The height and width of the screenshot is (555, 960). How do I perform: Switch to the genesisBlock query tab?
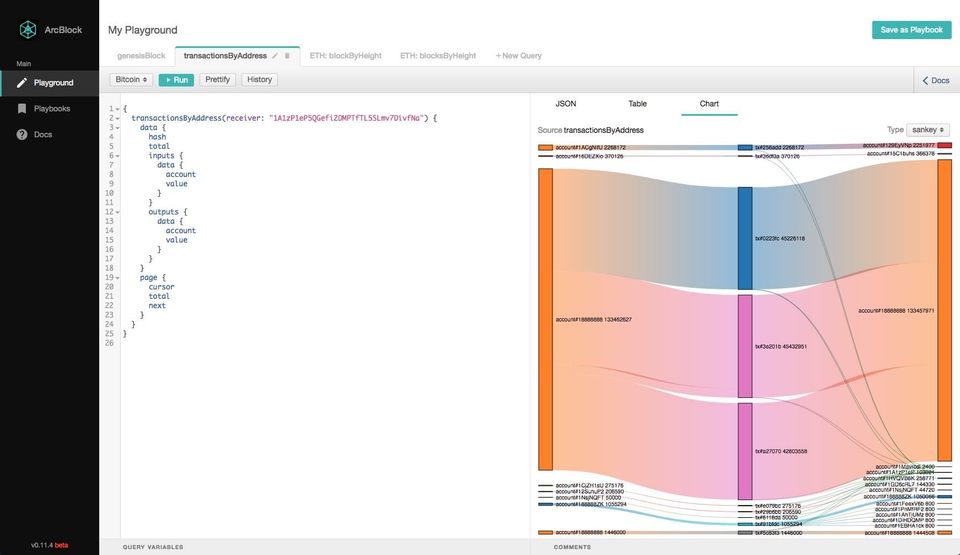click(x=140, y=56)
